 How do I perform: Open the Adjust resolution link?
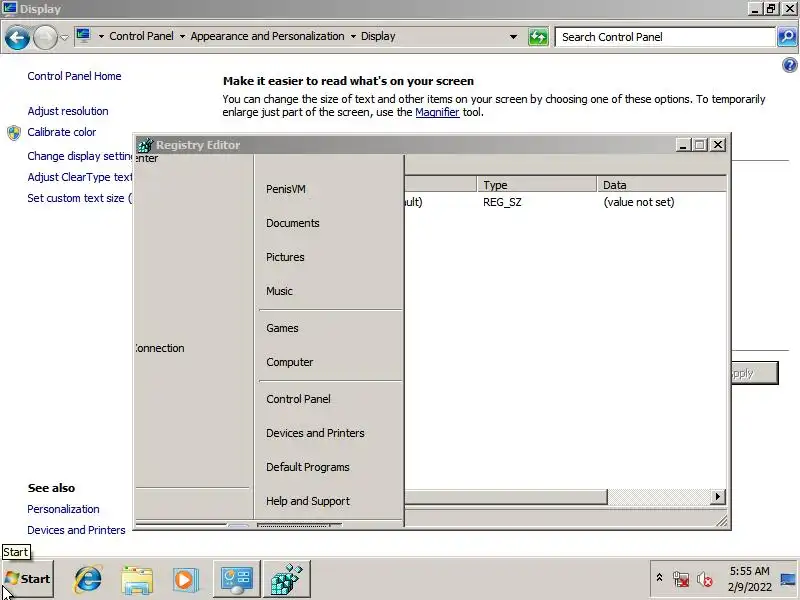[68, 111]
